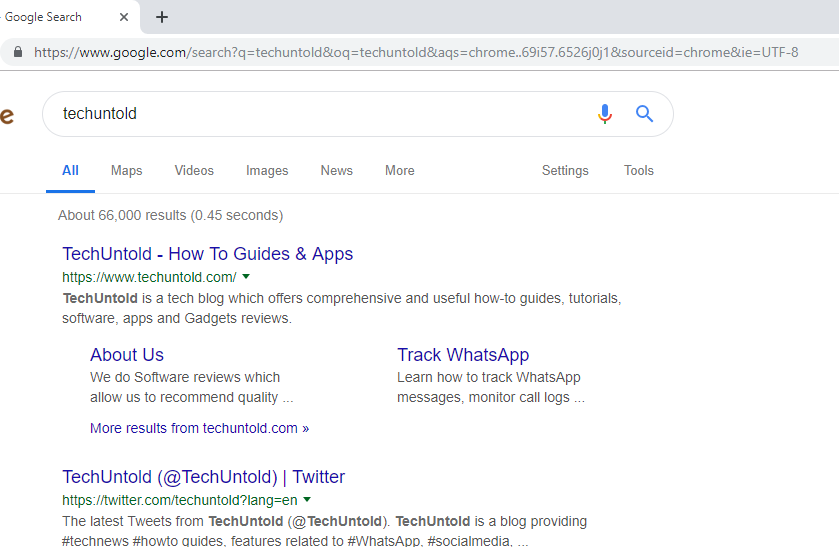
Task: Click the twitter.com/techuntold green URL
Action: (180, 500)
